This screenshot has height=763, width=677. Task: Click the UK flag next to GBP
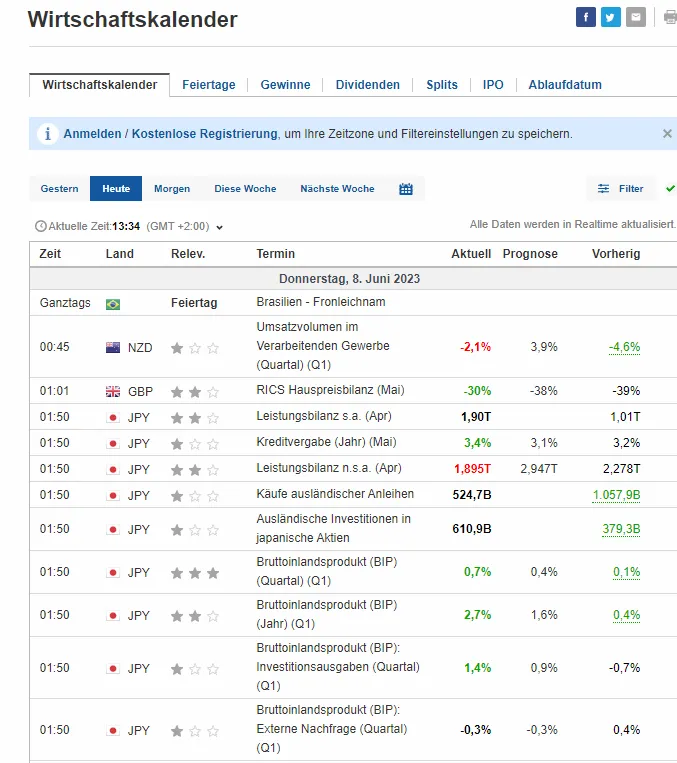(x=113, y=392)
